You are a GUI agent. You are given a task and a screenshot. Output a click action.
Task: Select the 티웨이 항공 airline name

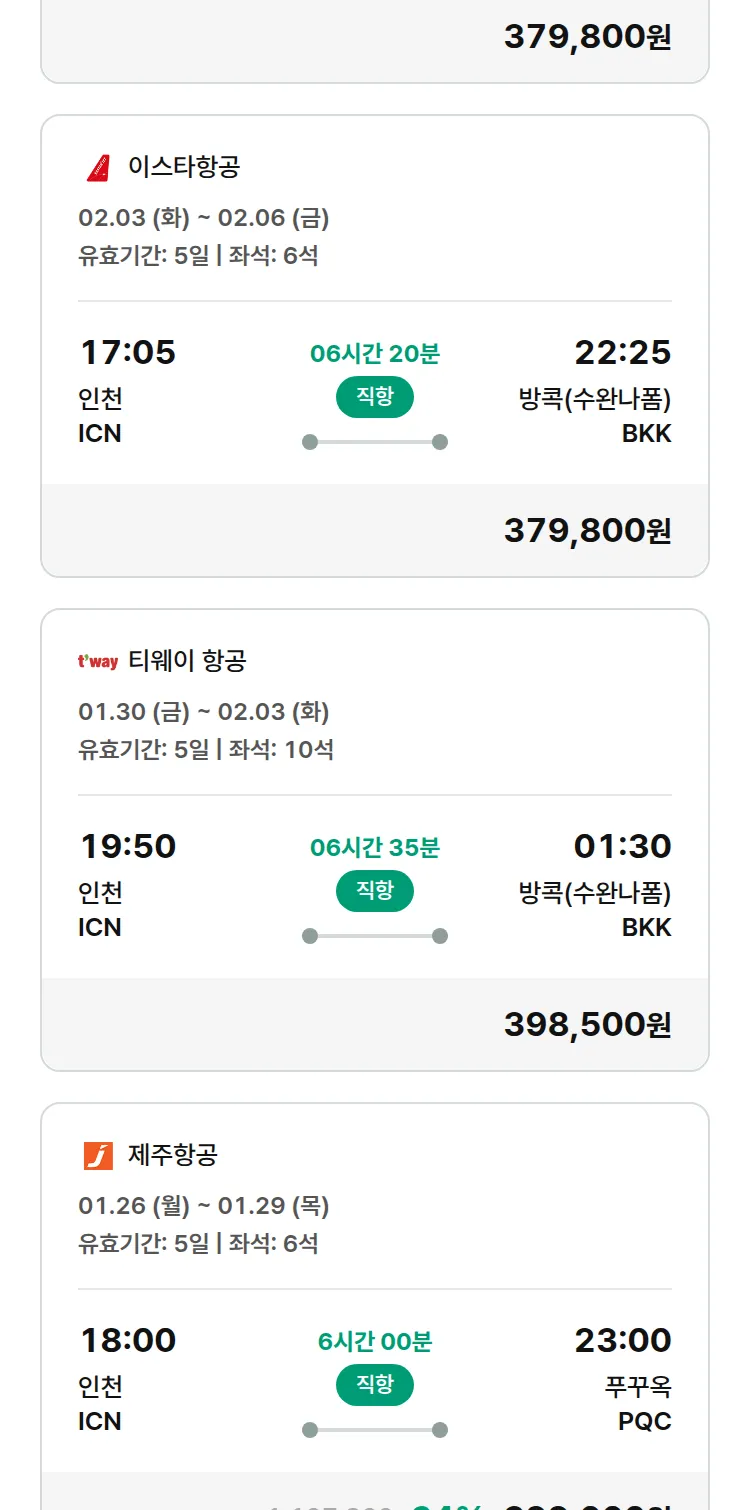tap(187, 661)
